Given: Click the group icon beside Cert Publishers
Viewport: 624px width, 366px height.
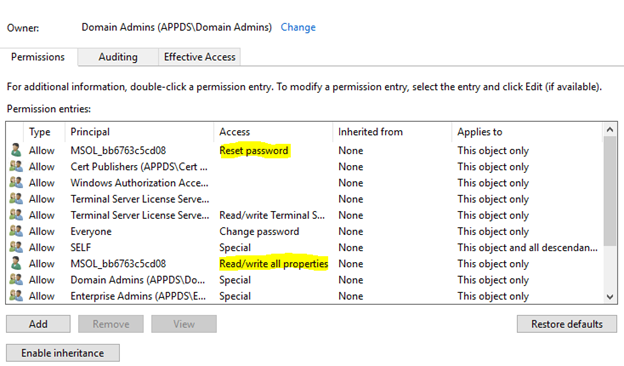Looking at the screenshot, I should [16, 166].
